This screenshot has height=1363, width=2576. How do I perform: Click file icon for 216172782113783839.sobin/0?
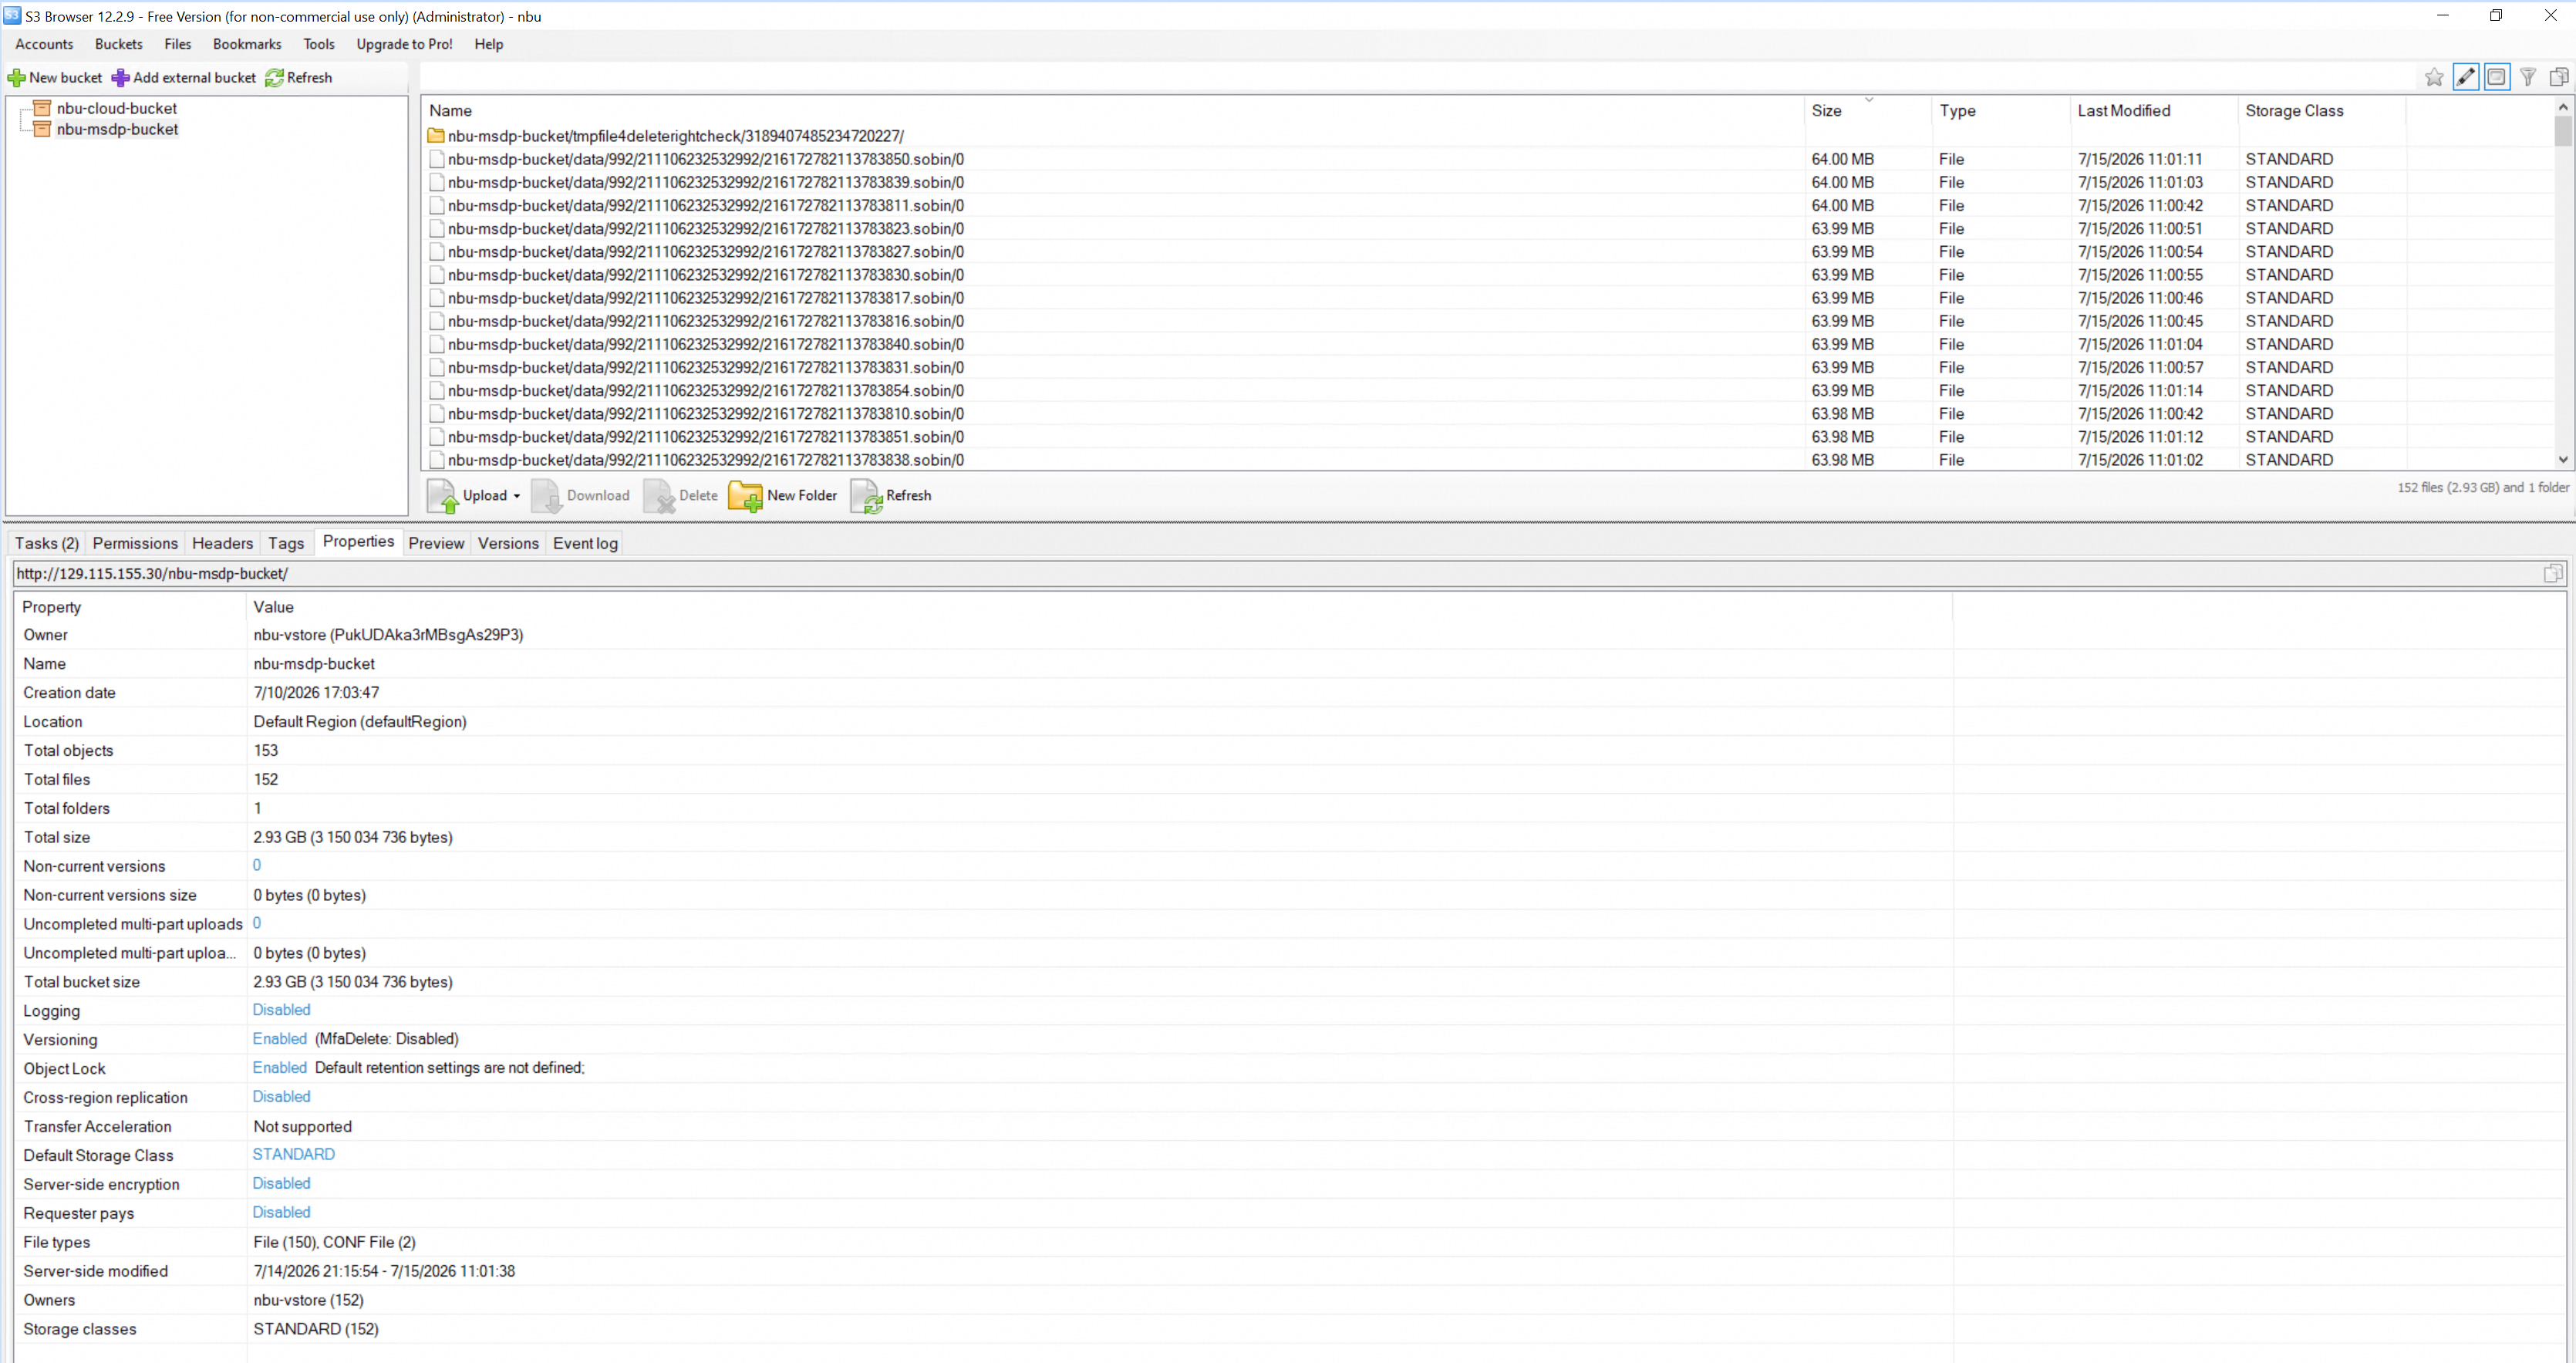436,182
